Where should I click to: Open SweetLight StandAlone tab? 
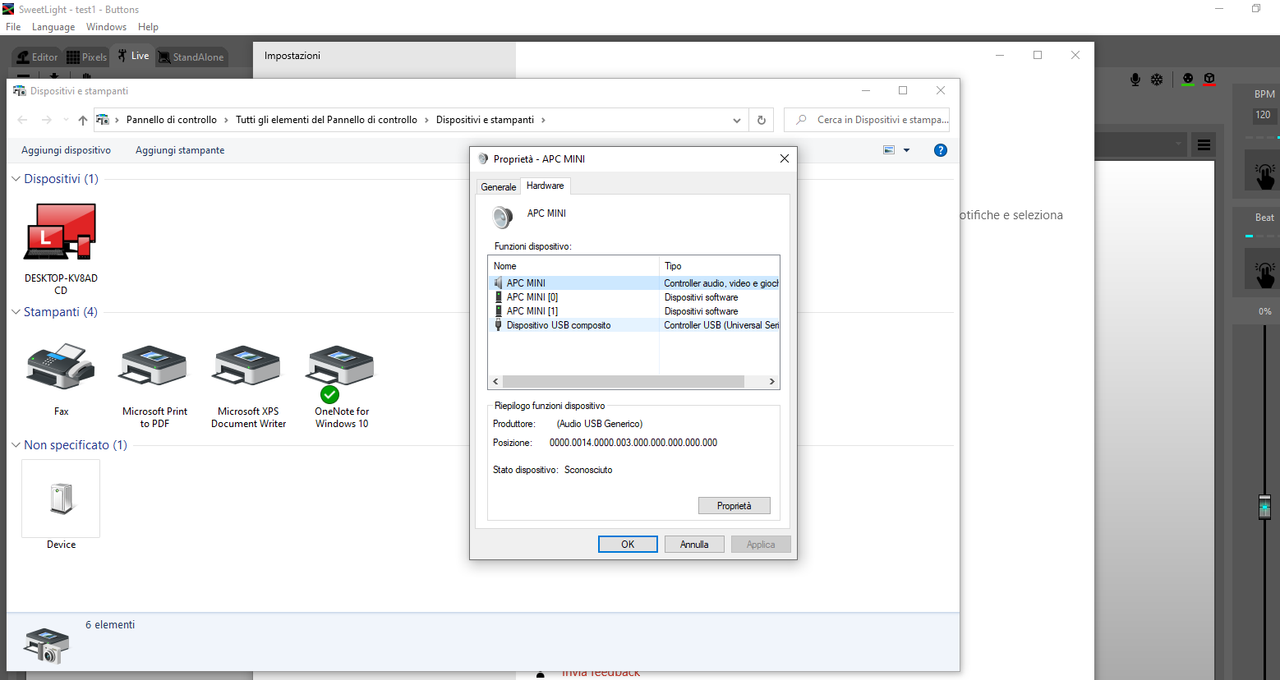[x=191, y=57]
